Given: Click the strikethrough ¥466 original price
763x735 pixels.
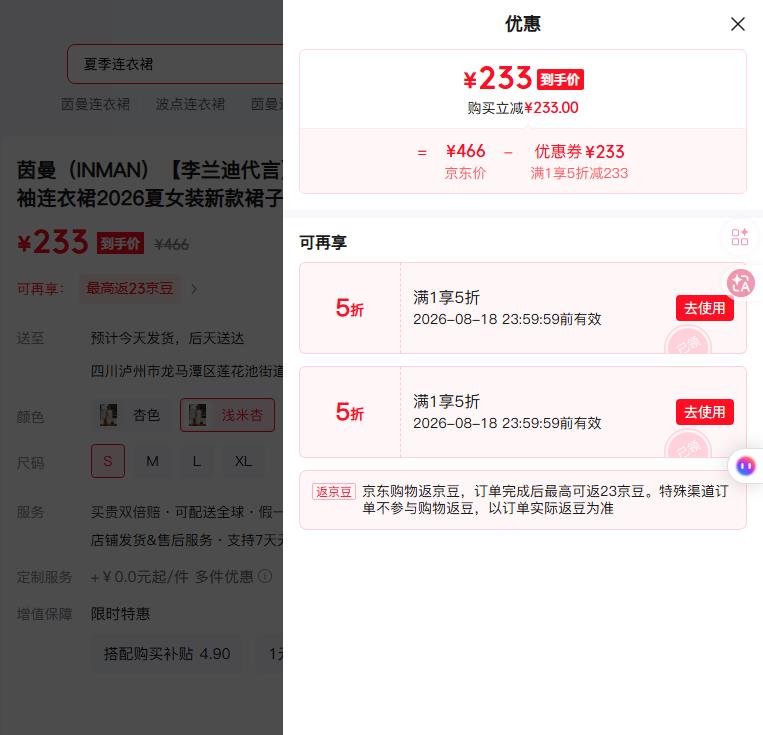Looking at the screenshot, I should click(171, 244).
